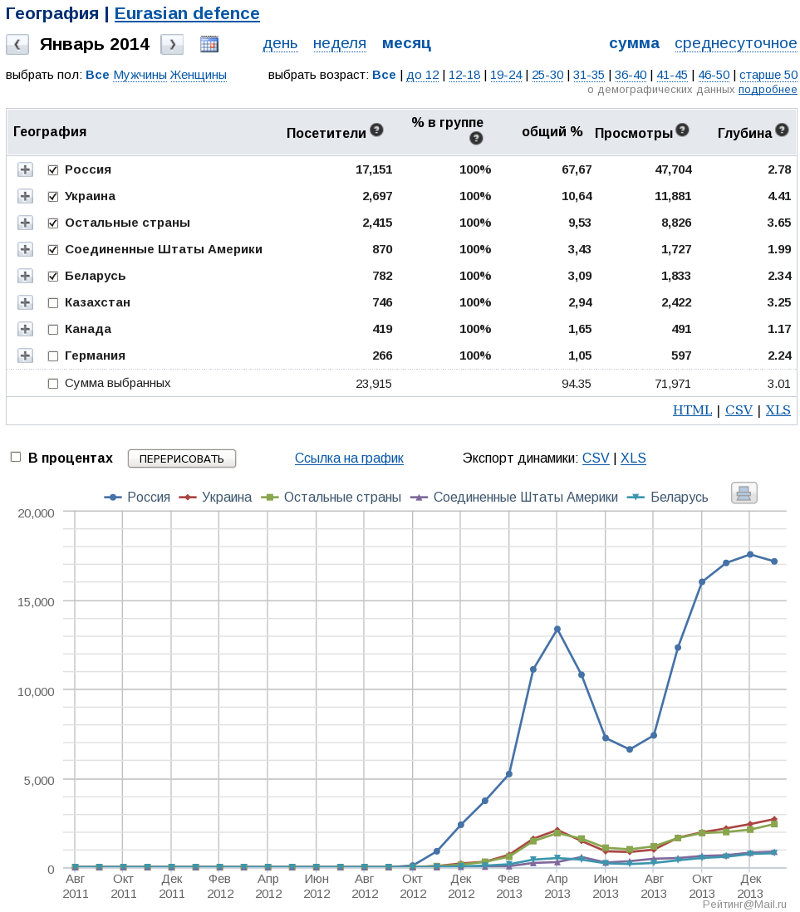Filter age старше 50
This screenshot has height=912, width=800.
point(769,75)
